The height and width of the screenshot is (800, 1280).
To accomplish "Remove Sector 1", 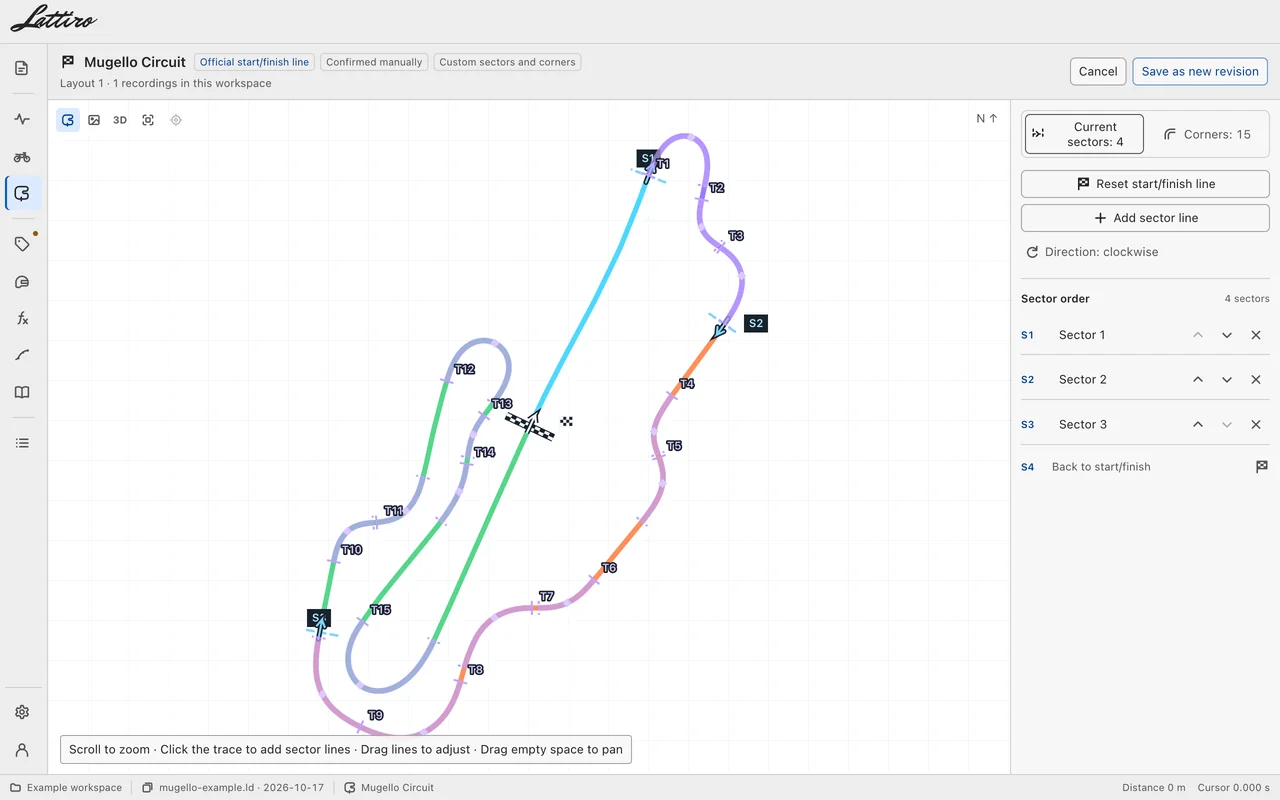I will (x=1256, y=335).
